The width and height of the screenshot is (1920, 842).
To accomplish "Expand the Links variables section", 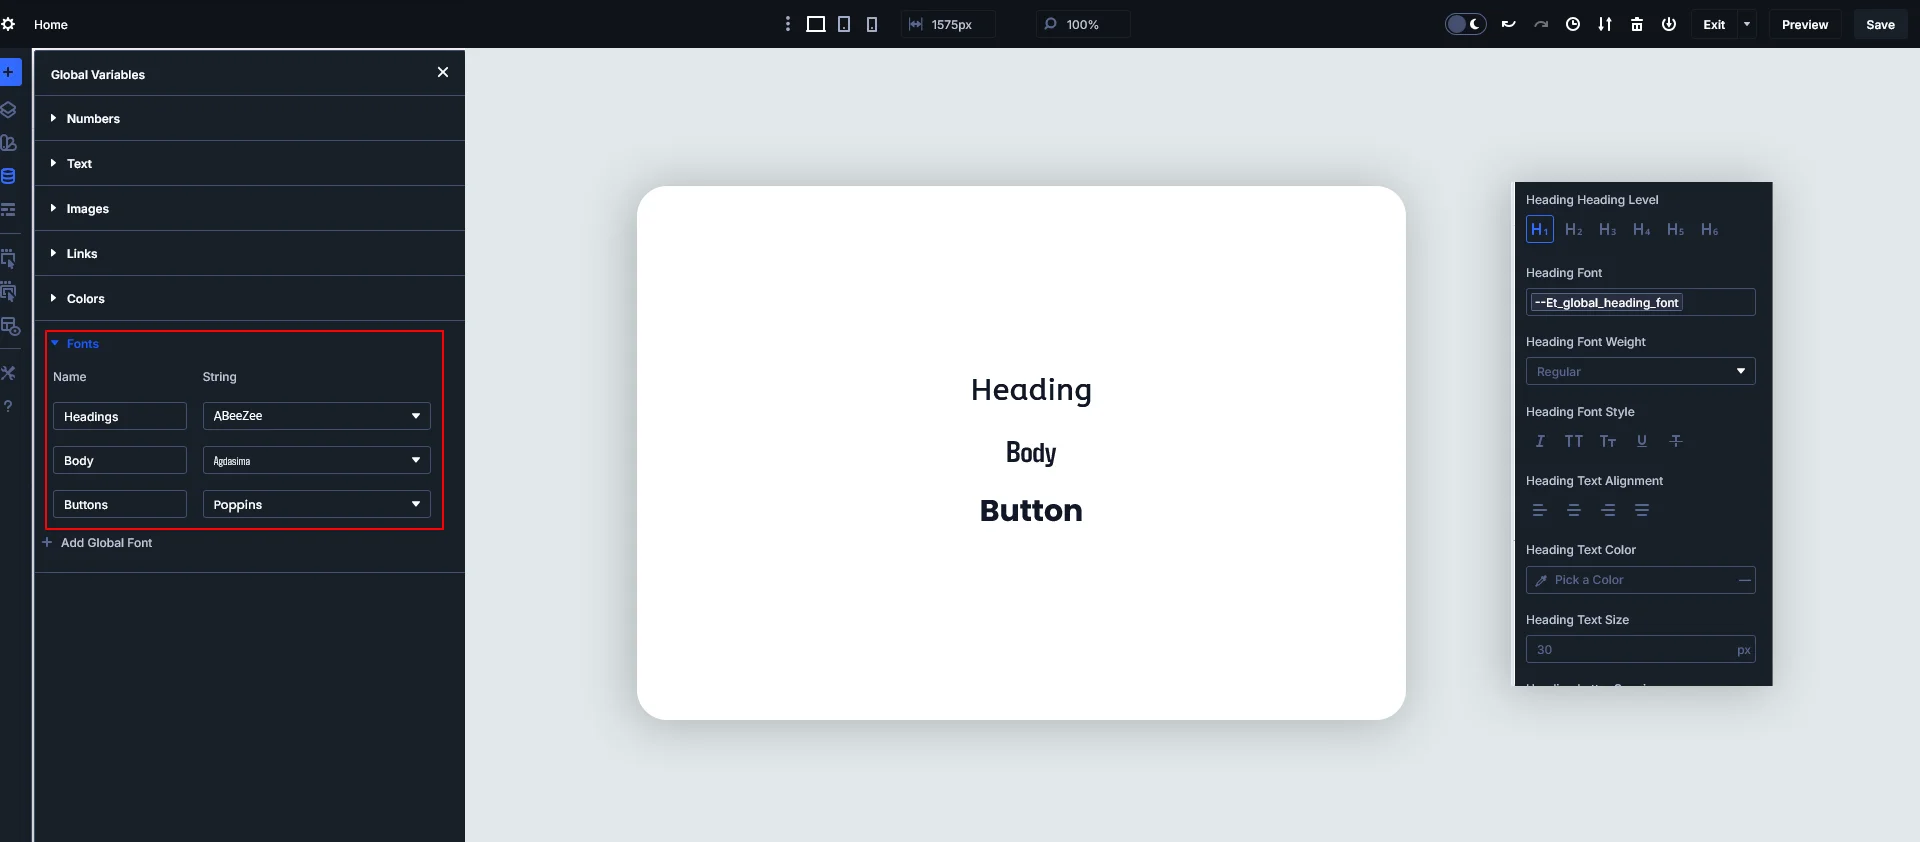I will (249, 253).
